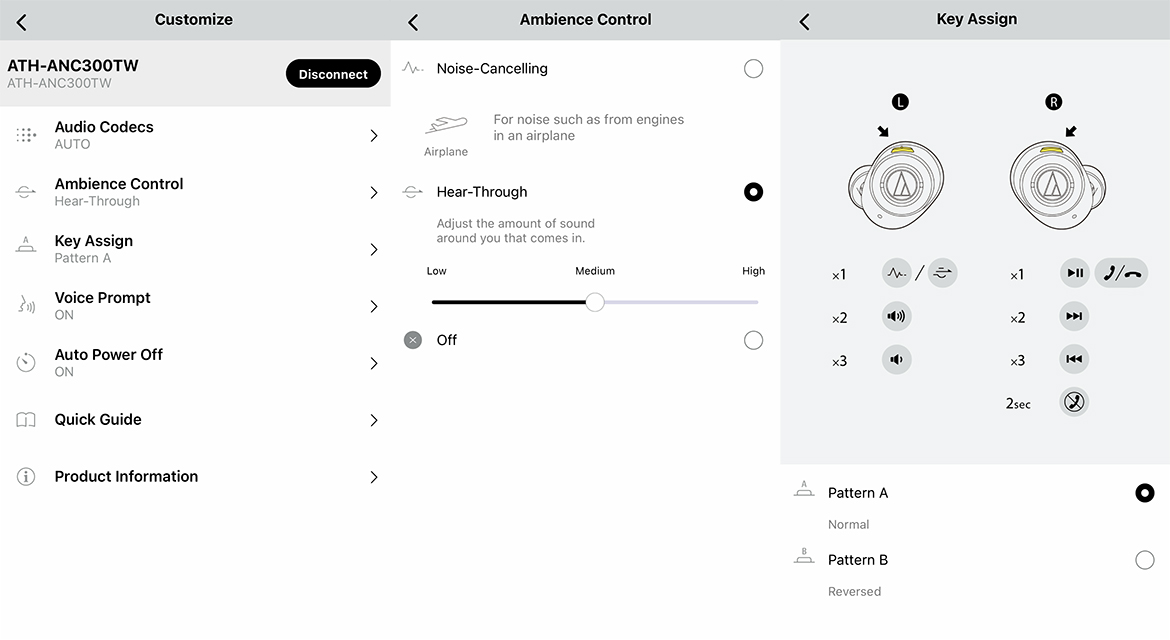Viewport: 1170px width, 640px height.
Task: Select the Noise-Cancelling radio option
Action: click(753, 69)
